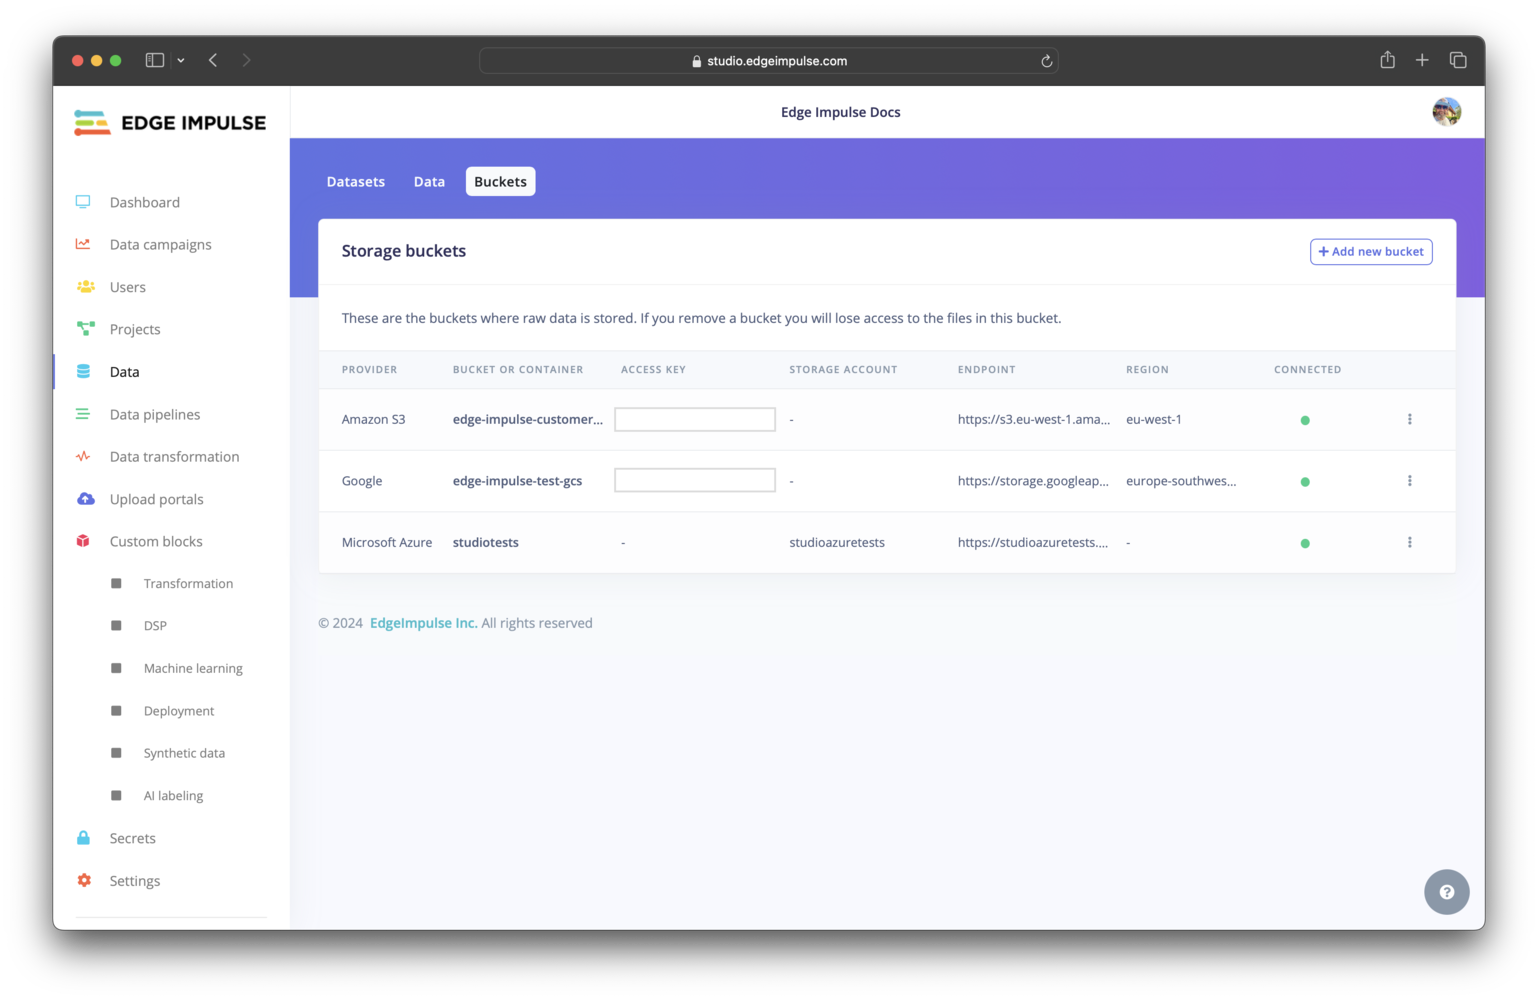Go back with browser back arrow
The height and width of the screenshot is (1000, 1538).
(213, 60)
